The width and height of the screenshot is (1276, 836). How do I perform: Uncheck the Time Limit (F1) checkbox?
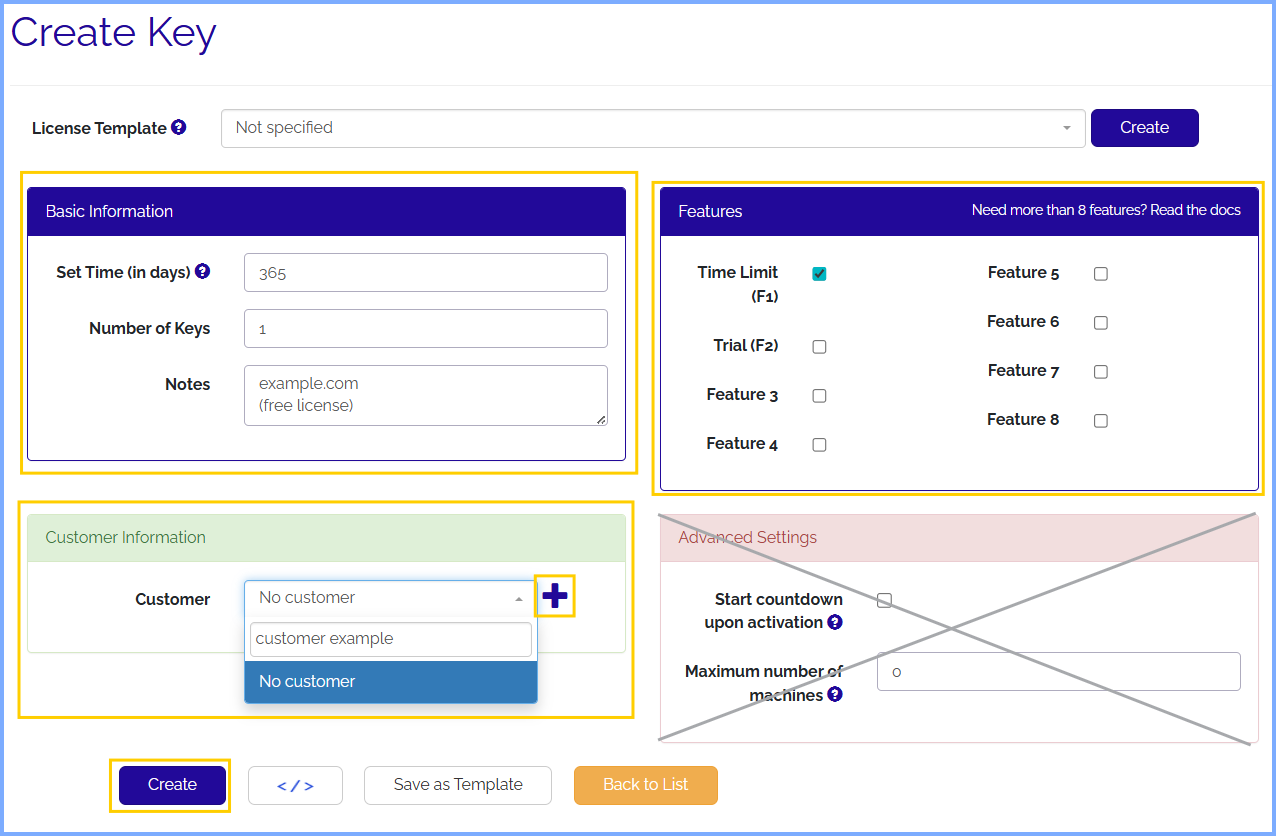pyautogui.click(x=819, y=274)
